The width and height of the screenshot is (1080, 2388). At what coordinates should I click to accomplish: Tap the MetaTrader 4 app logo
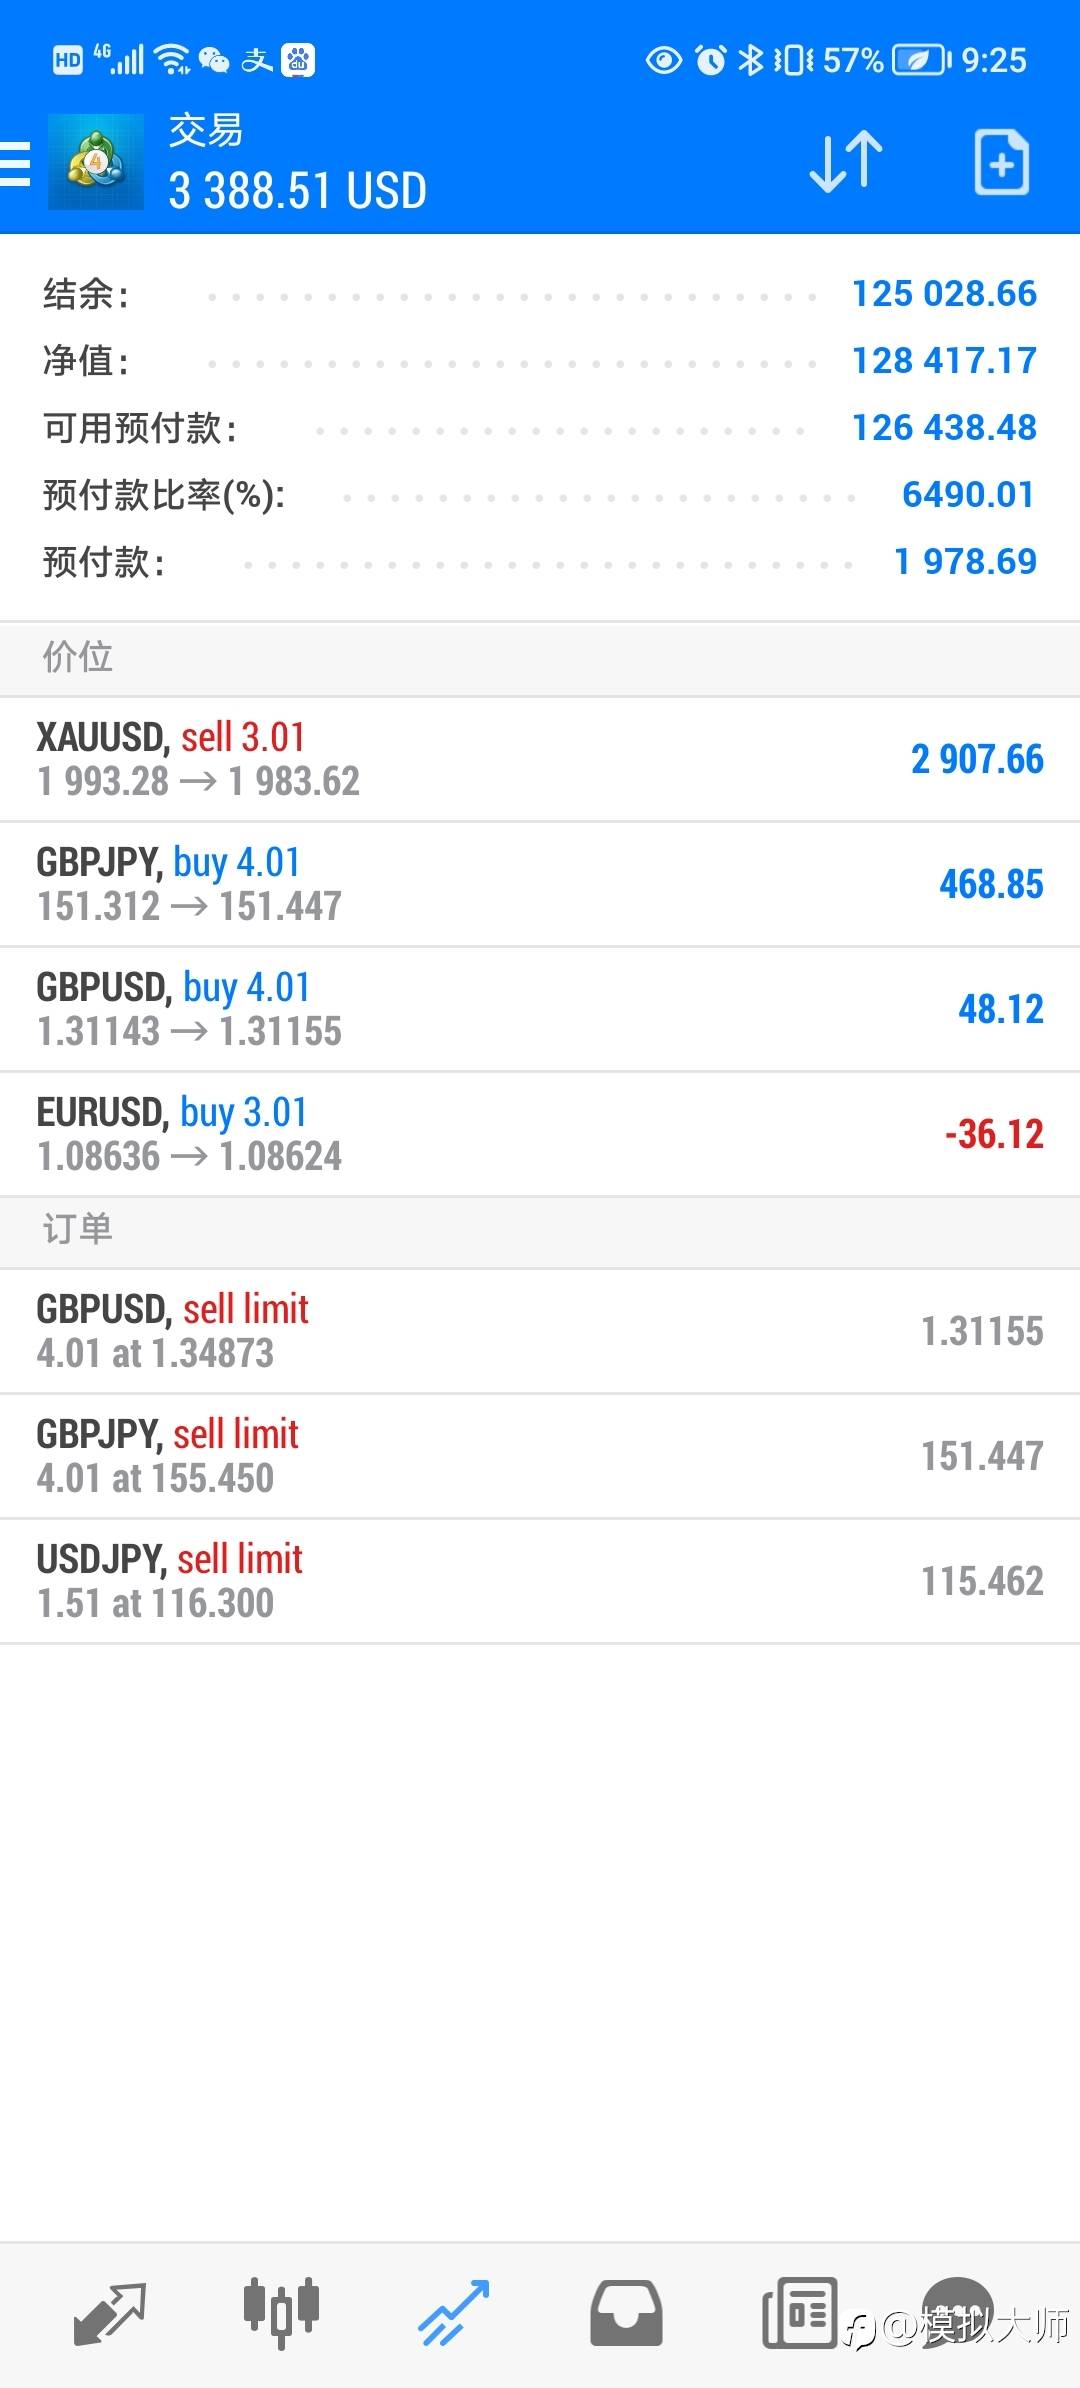click(96, 162)
